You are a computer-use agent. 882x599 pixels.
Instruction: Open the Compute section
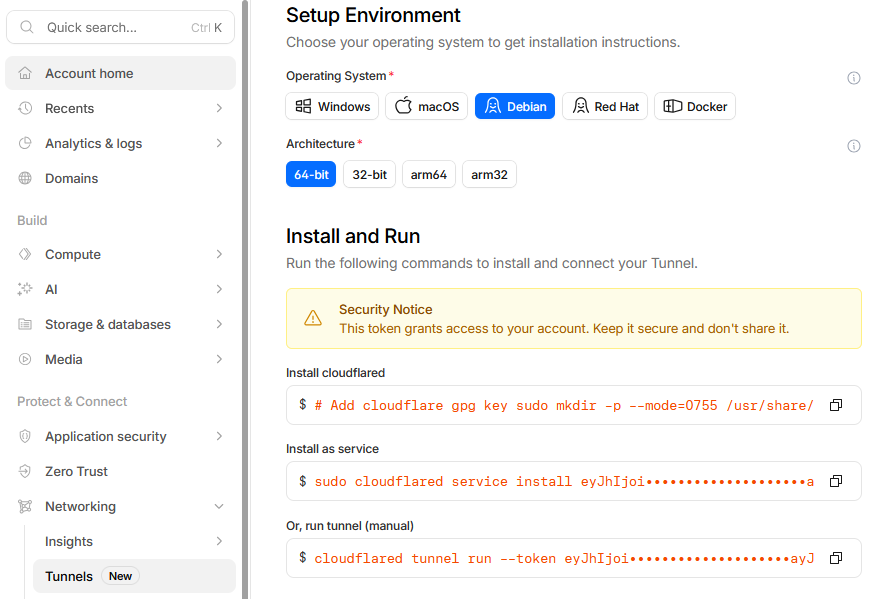71,254
